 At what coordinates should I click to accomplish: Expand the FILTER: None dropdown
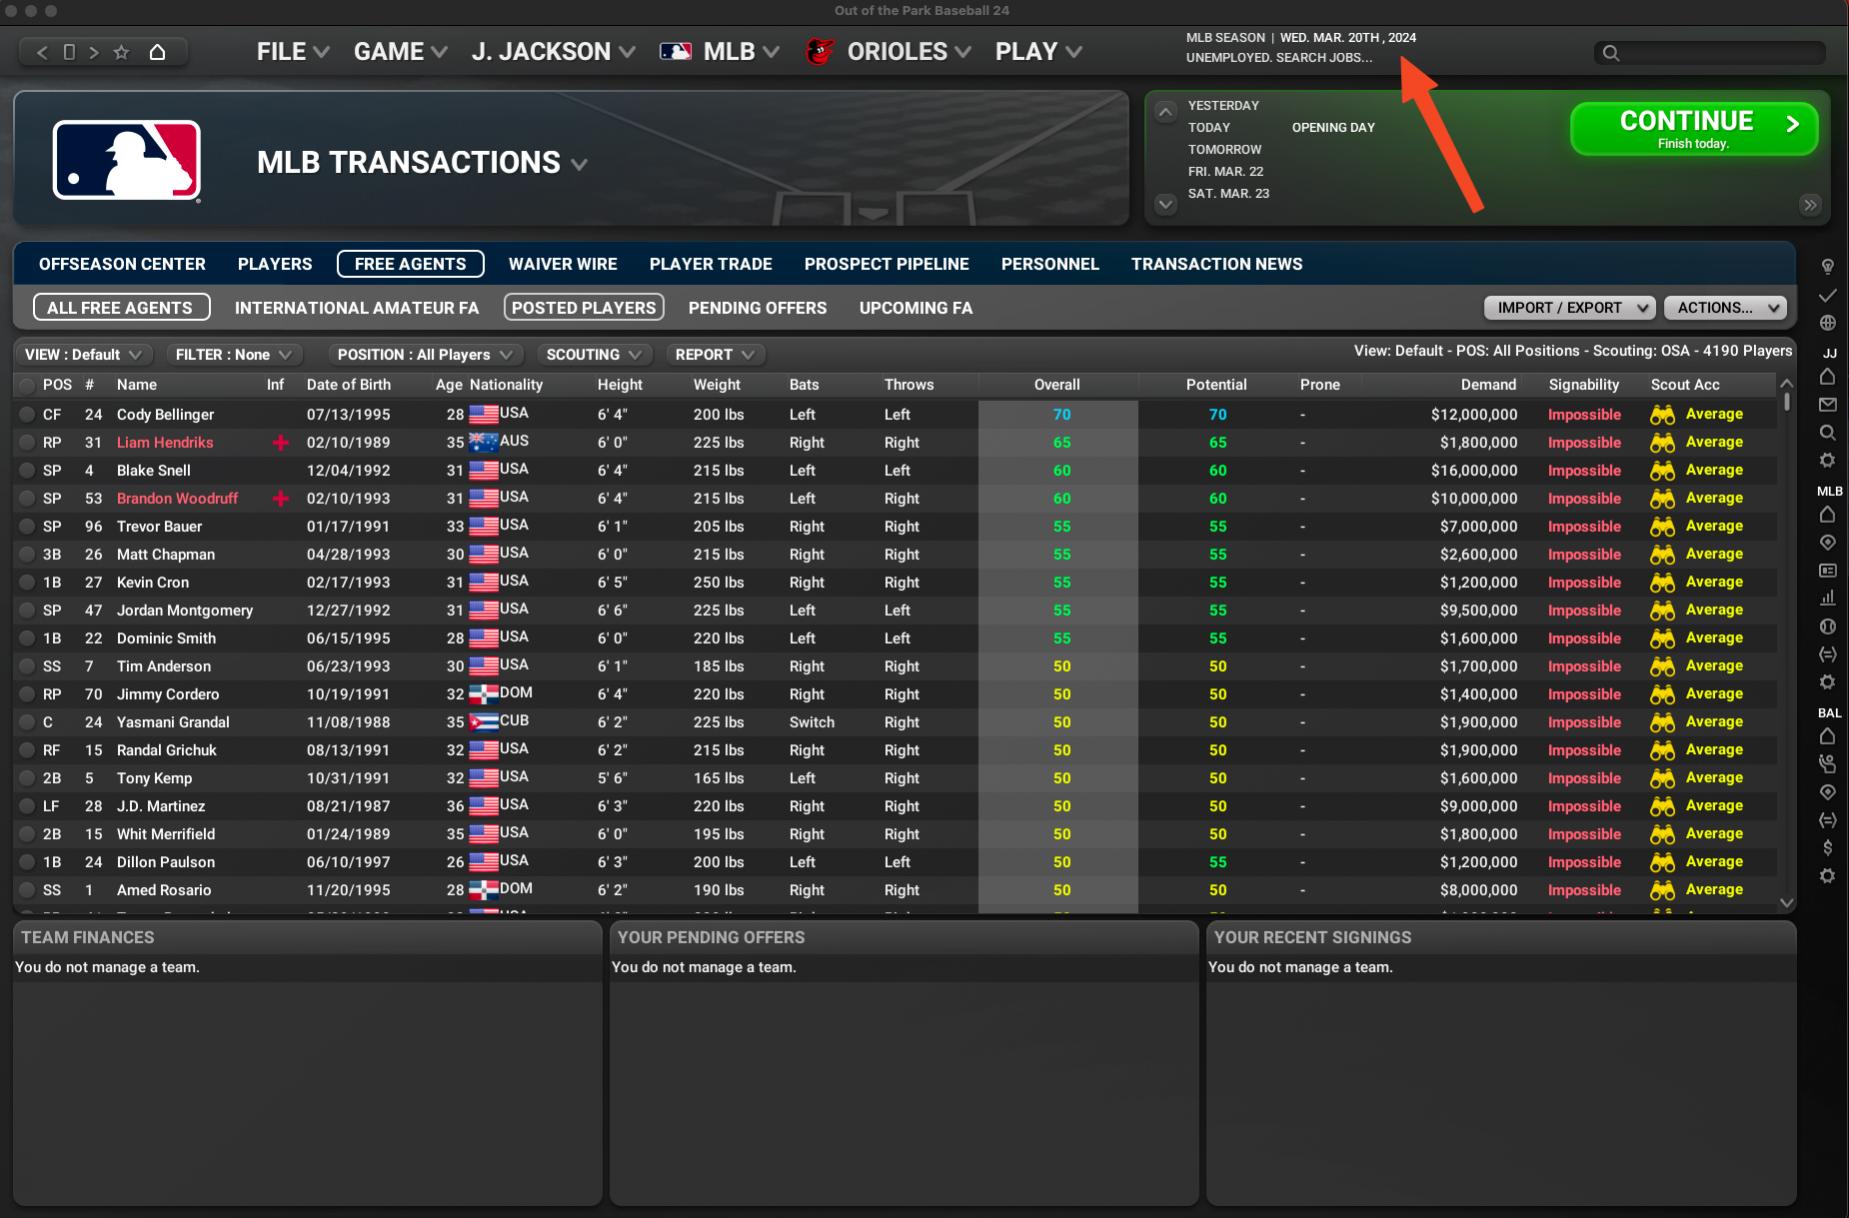pyautogui.click(x=233, y=355)
